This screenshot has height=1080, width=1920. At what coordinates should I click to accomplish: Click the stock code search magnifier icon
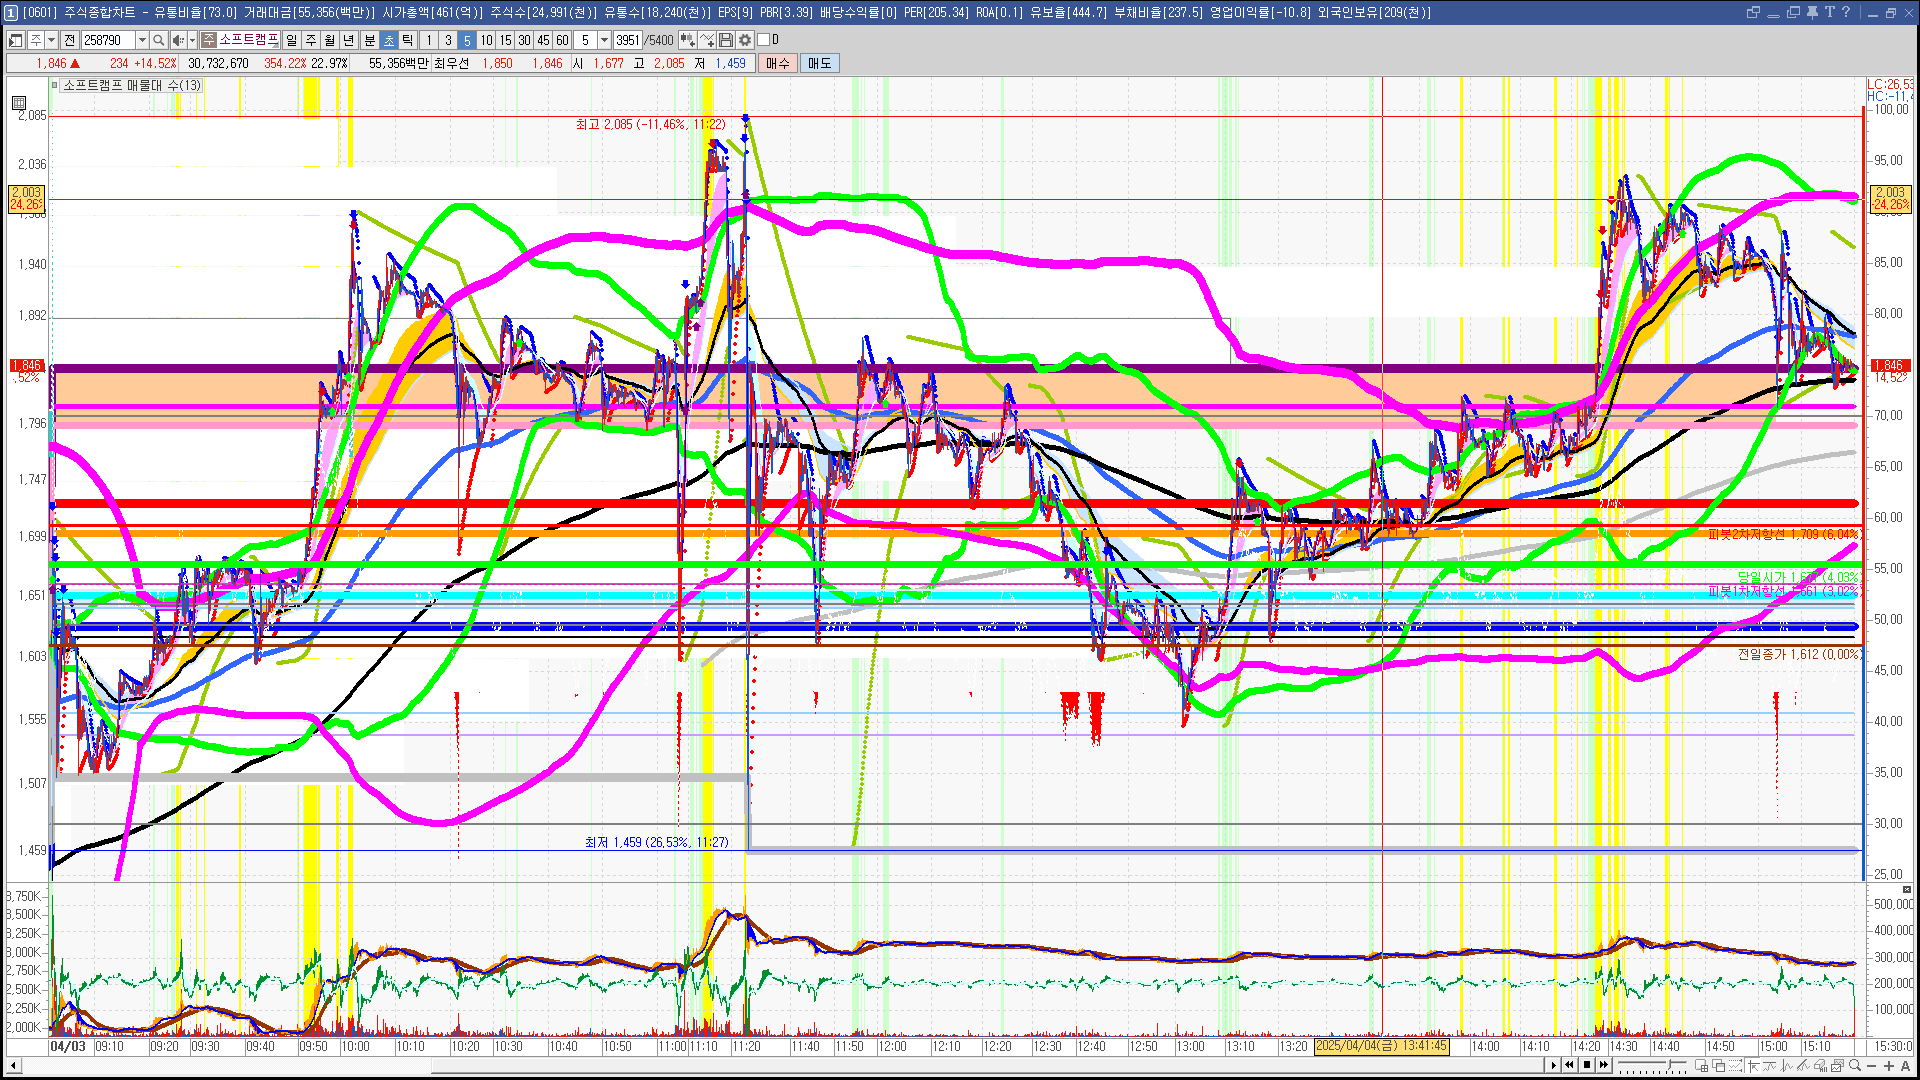(x=159, y=40)
